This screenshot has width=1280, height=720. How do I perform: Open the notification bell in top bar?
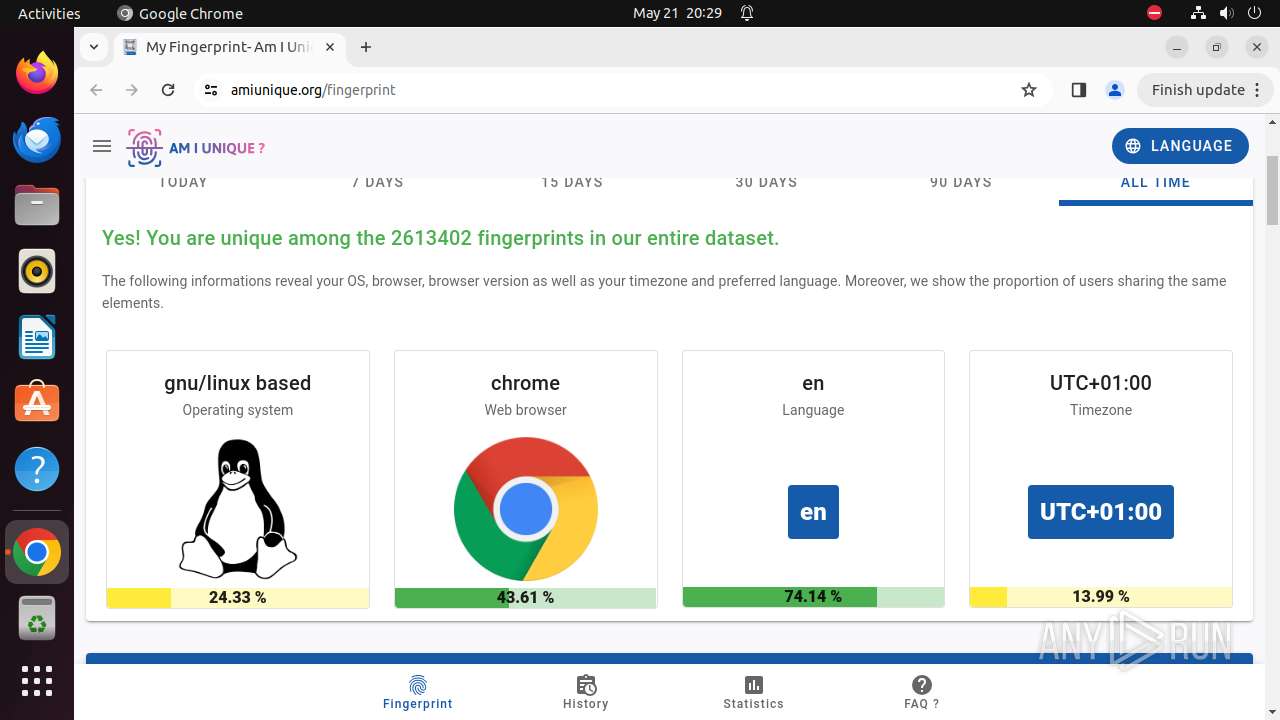[x=747, y=13]
